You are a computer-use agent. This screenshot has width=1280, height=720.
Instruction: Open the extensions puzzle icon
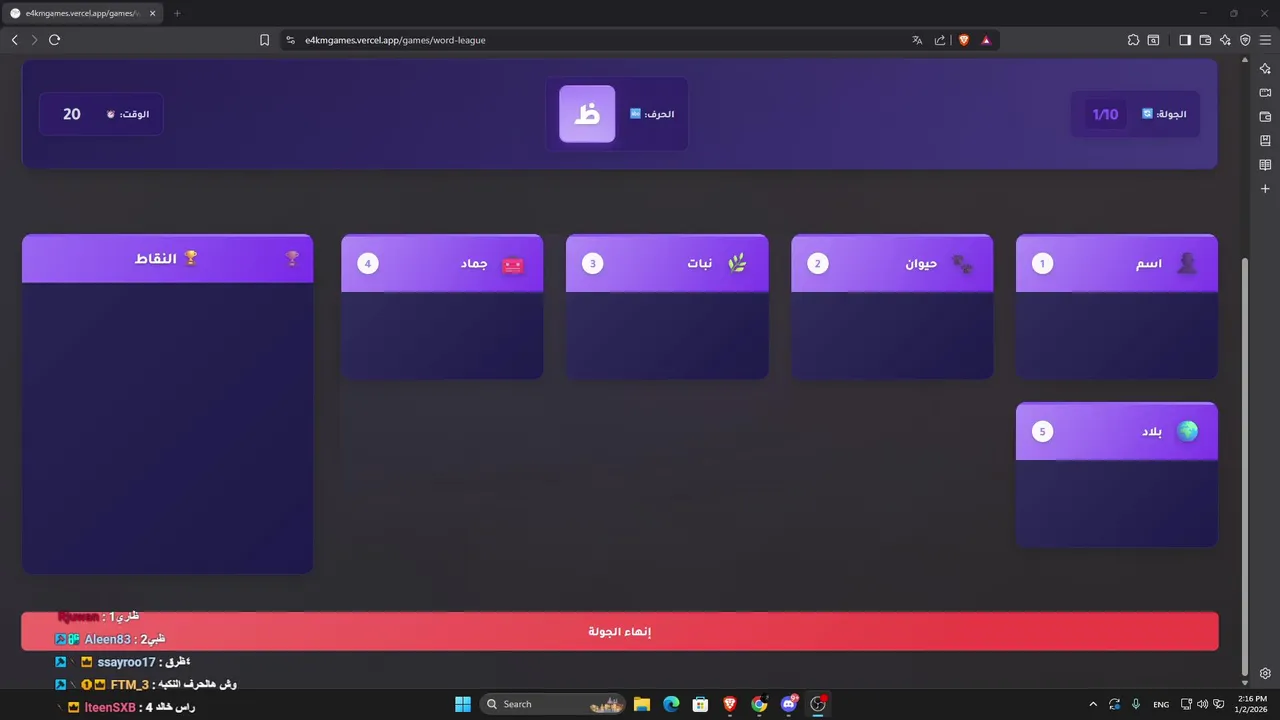point(1133,40)
